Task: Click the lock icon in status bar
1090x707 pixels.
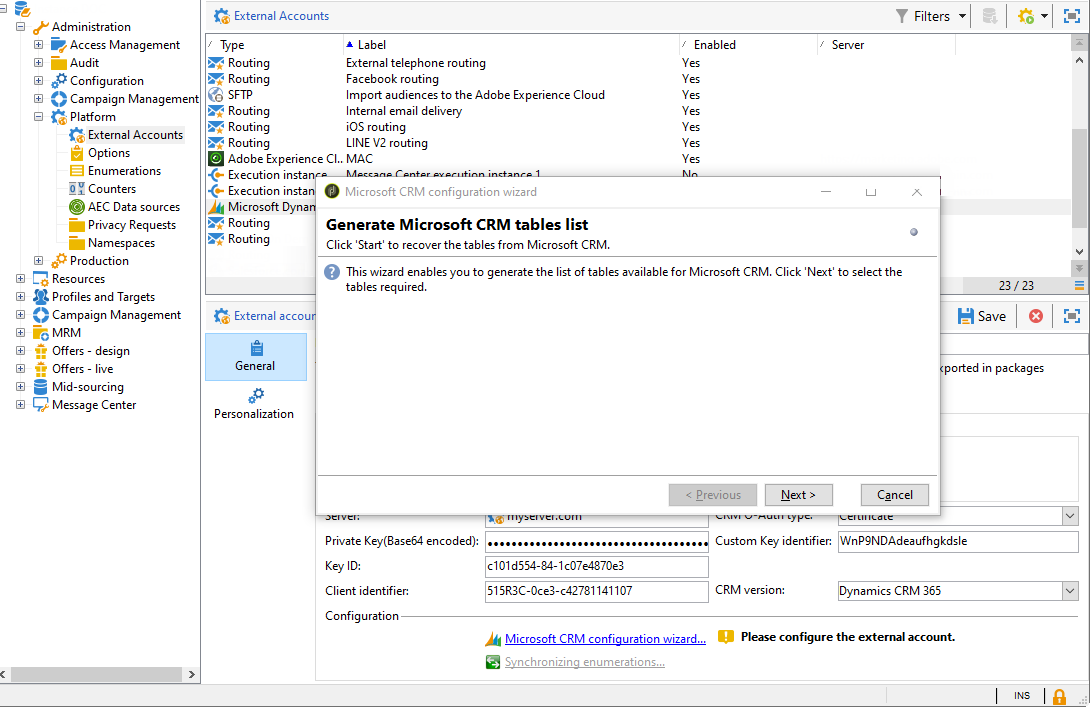Action: click(x=1059, y=696)
